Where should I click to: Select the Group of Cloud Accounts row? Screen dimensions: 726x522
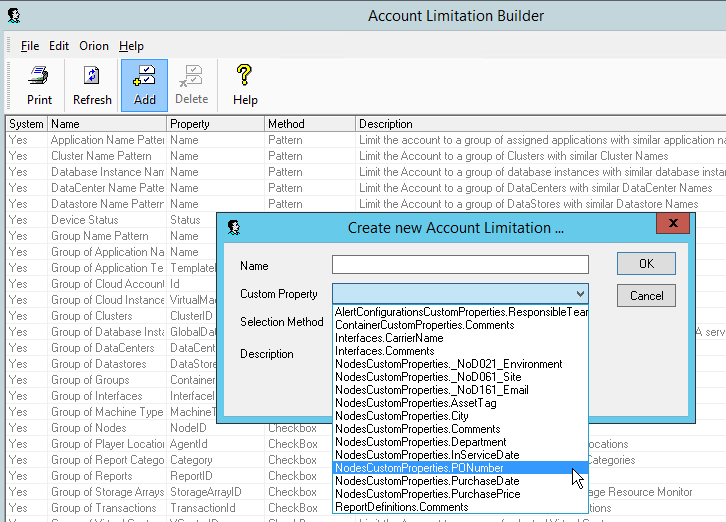(111, 284)
